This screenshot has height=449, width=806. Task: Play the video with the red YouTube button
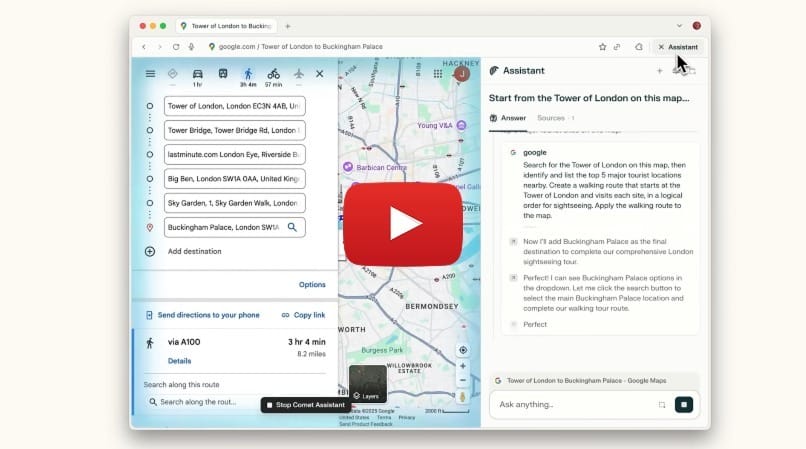pos(403,224)
